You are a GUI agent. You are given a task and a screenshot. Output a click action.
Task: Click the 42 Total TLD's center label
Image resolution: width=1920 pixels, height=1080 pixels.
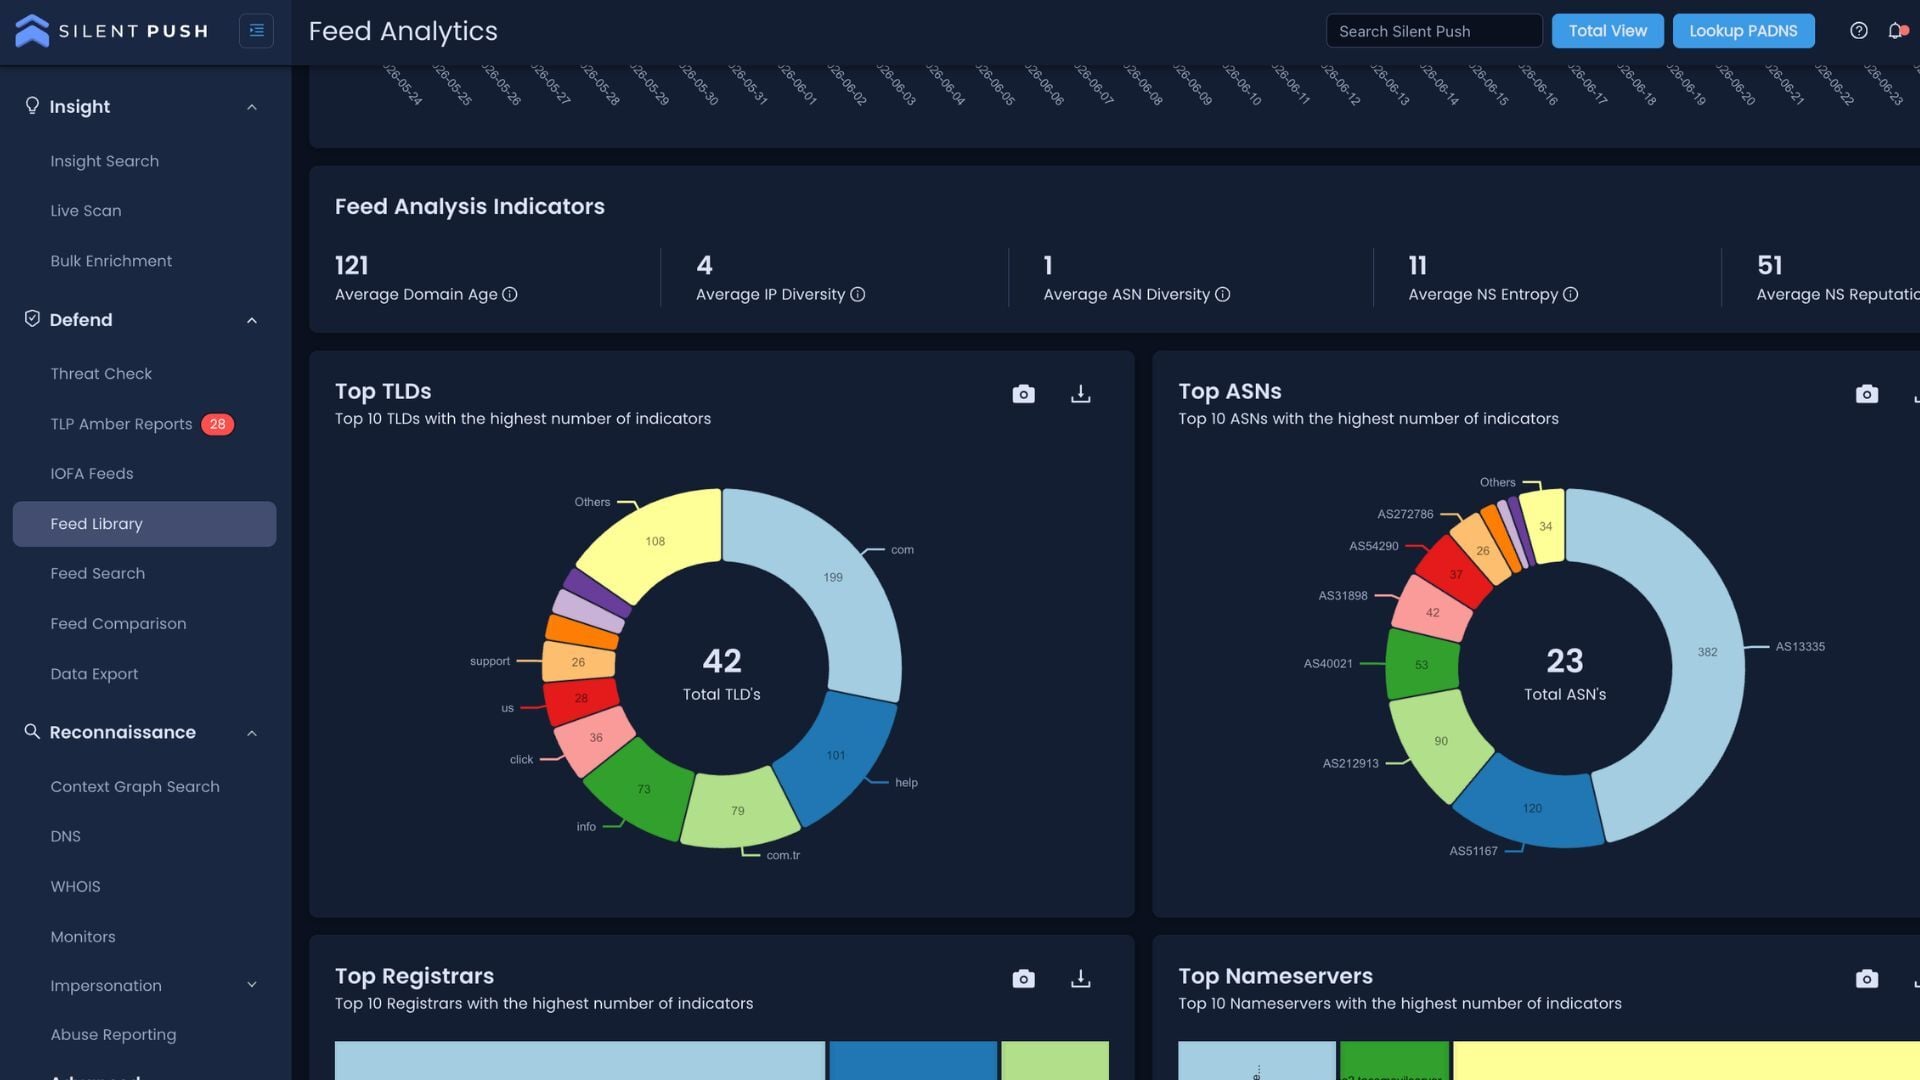(x=722, y=673)
